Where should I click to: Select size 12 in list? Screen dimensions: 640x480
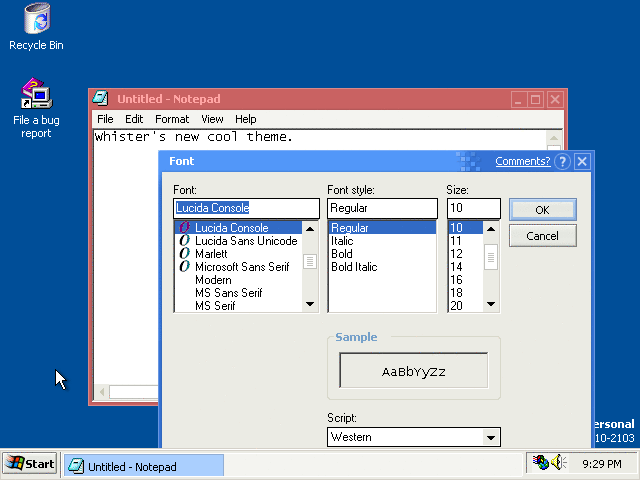coord(465,254)
